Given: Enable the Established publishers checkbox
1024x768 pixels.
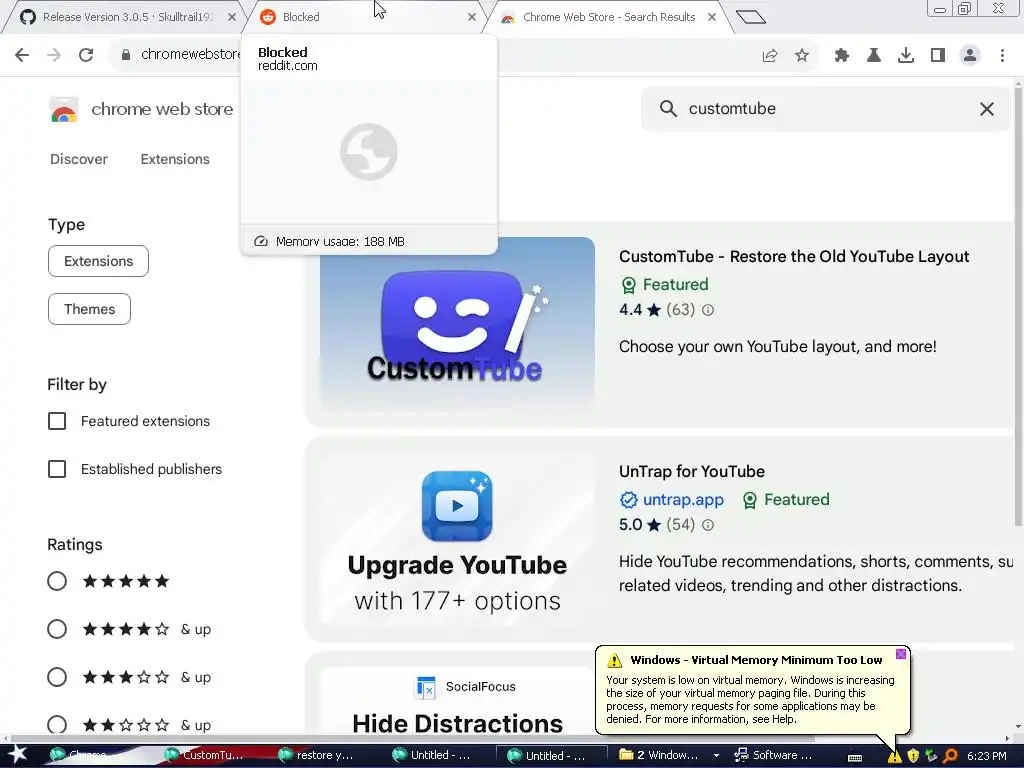Looking at the screenshot, I should coord(57,470).
